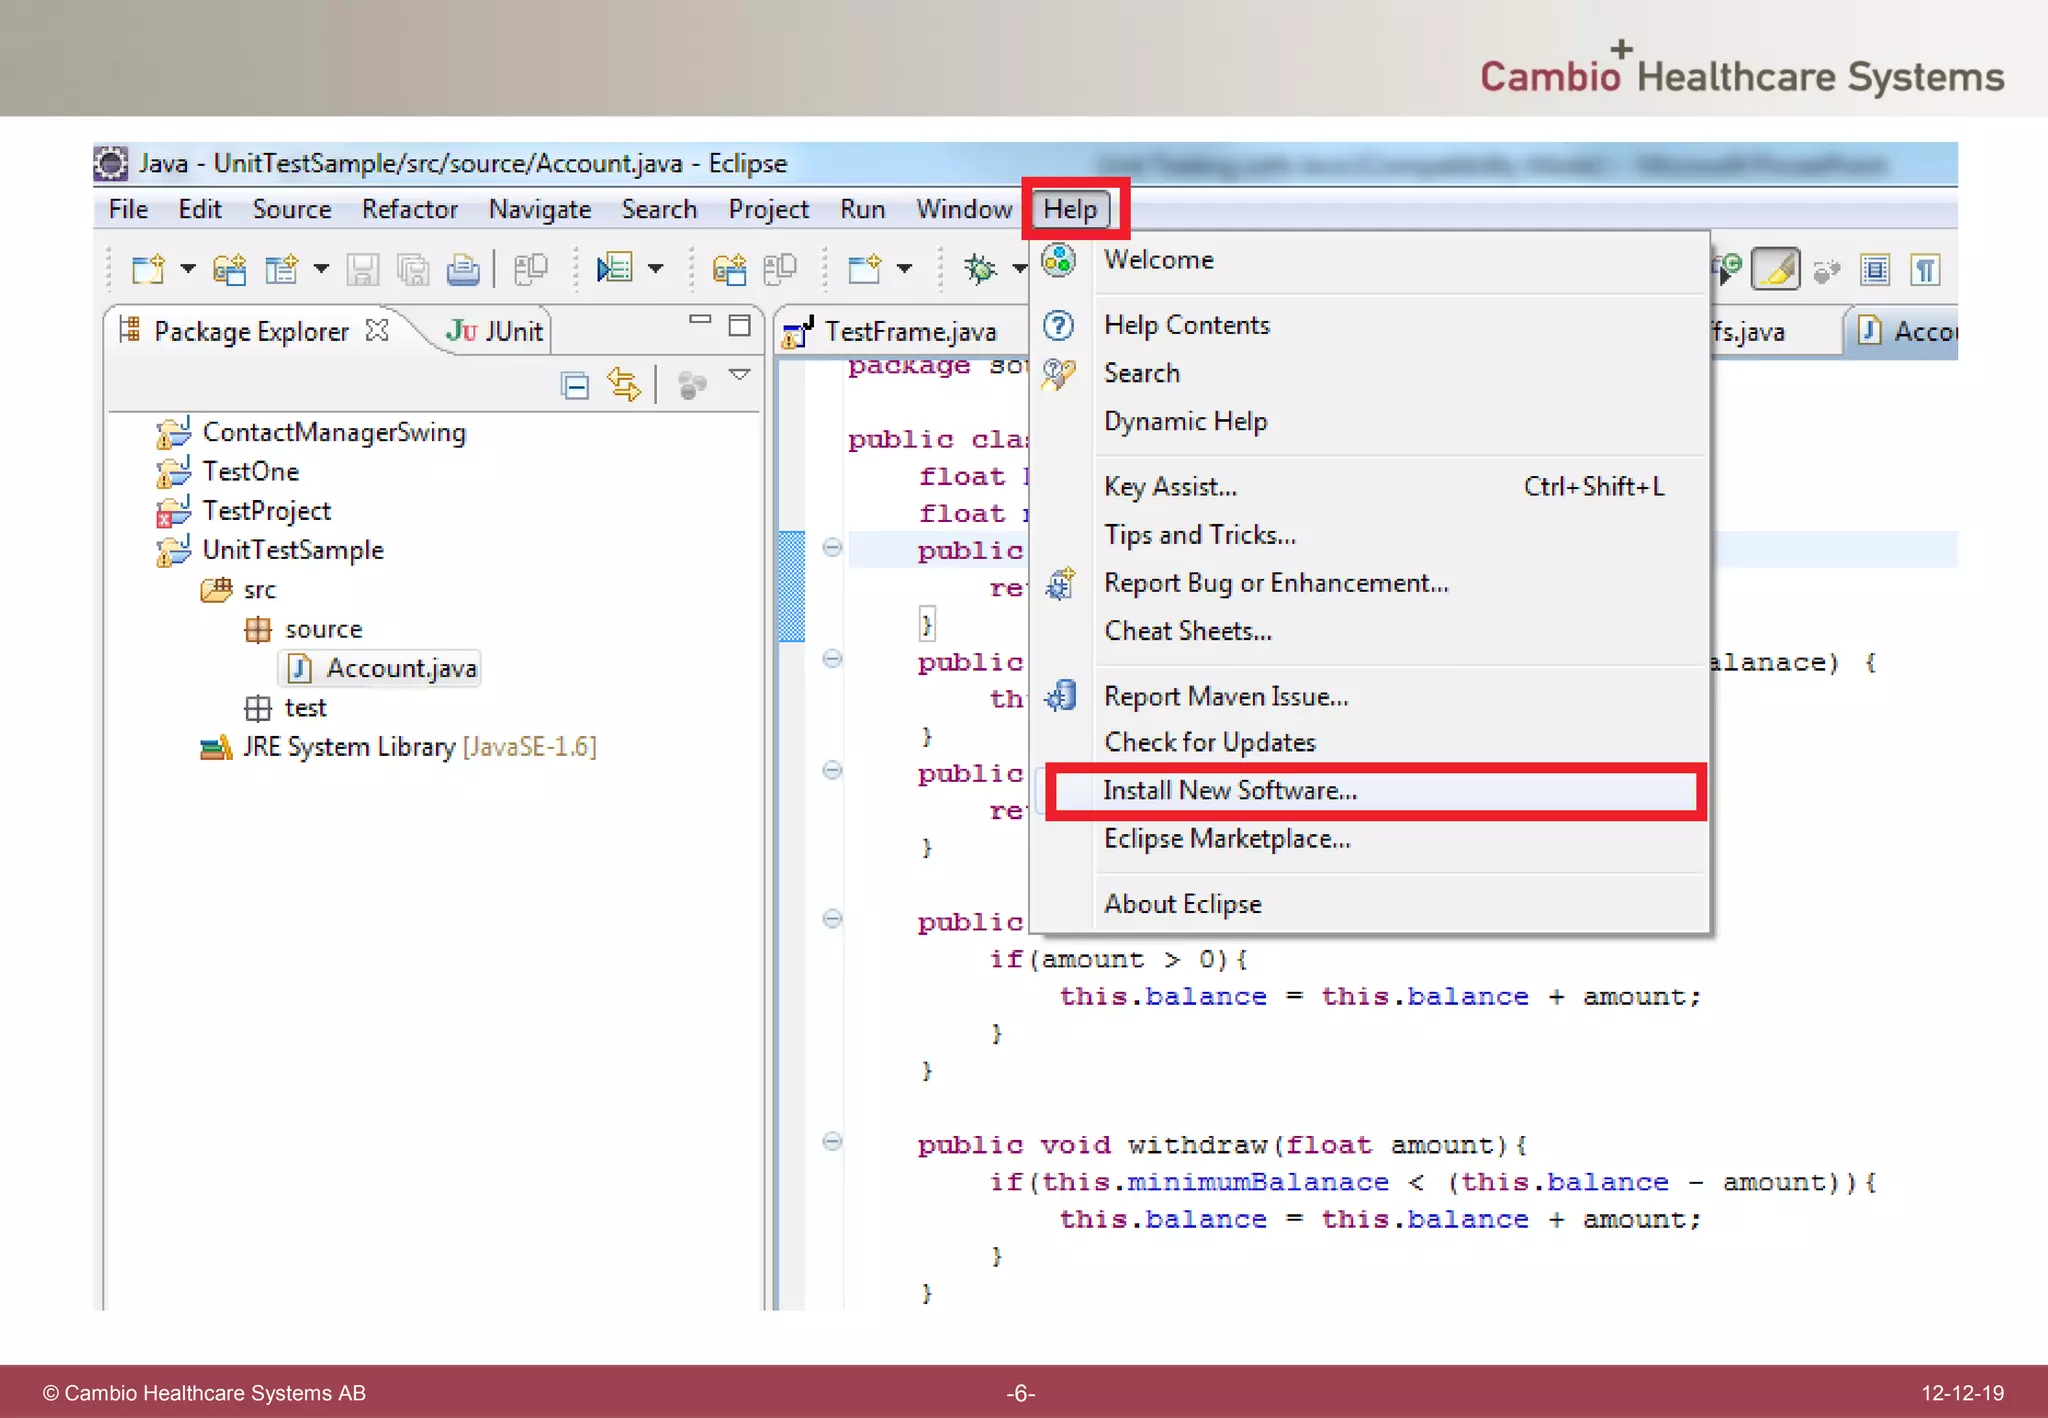Select Account.java in Package Explorer
The width and height of the screenshot is (2048, 1418).
(x=401, y=668)
